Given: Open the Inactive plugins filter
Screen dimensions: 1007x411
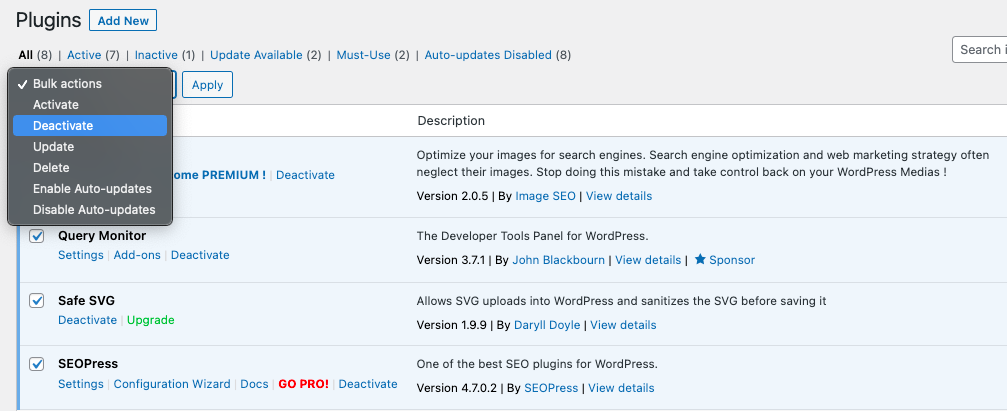Looking at the screenshot, I should click(x=156, y=55).
